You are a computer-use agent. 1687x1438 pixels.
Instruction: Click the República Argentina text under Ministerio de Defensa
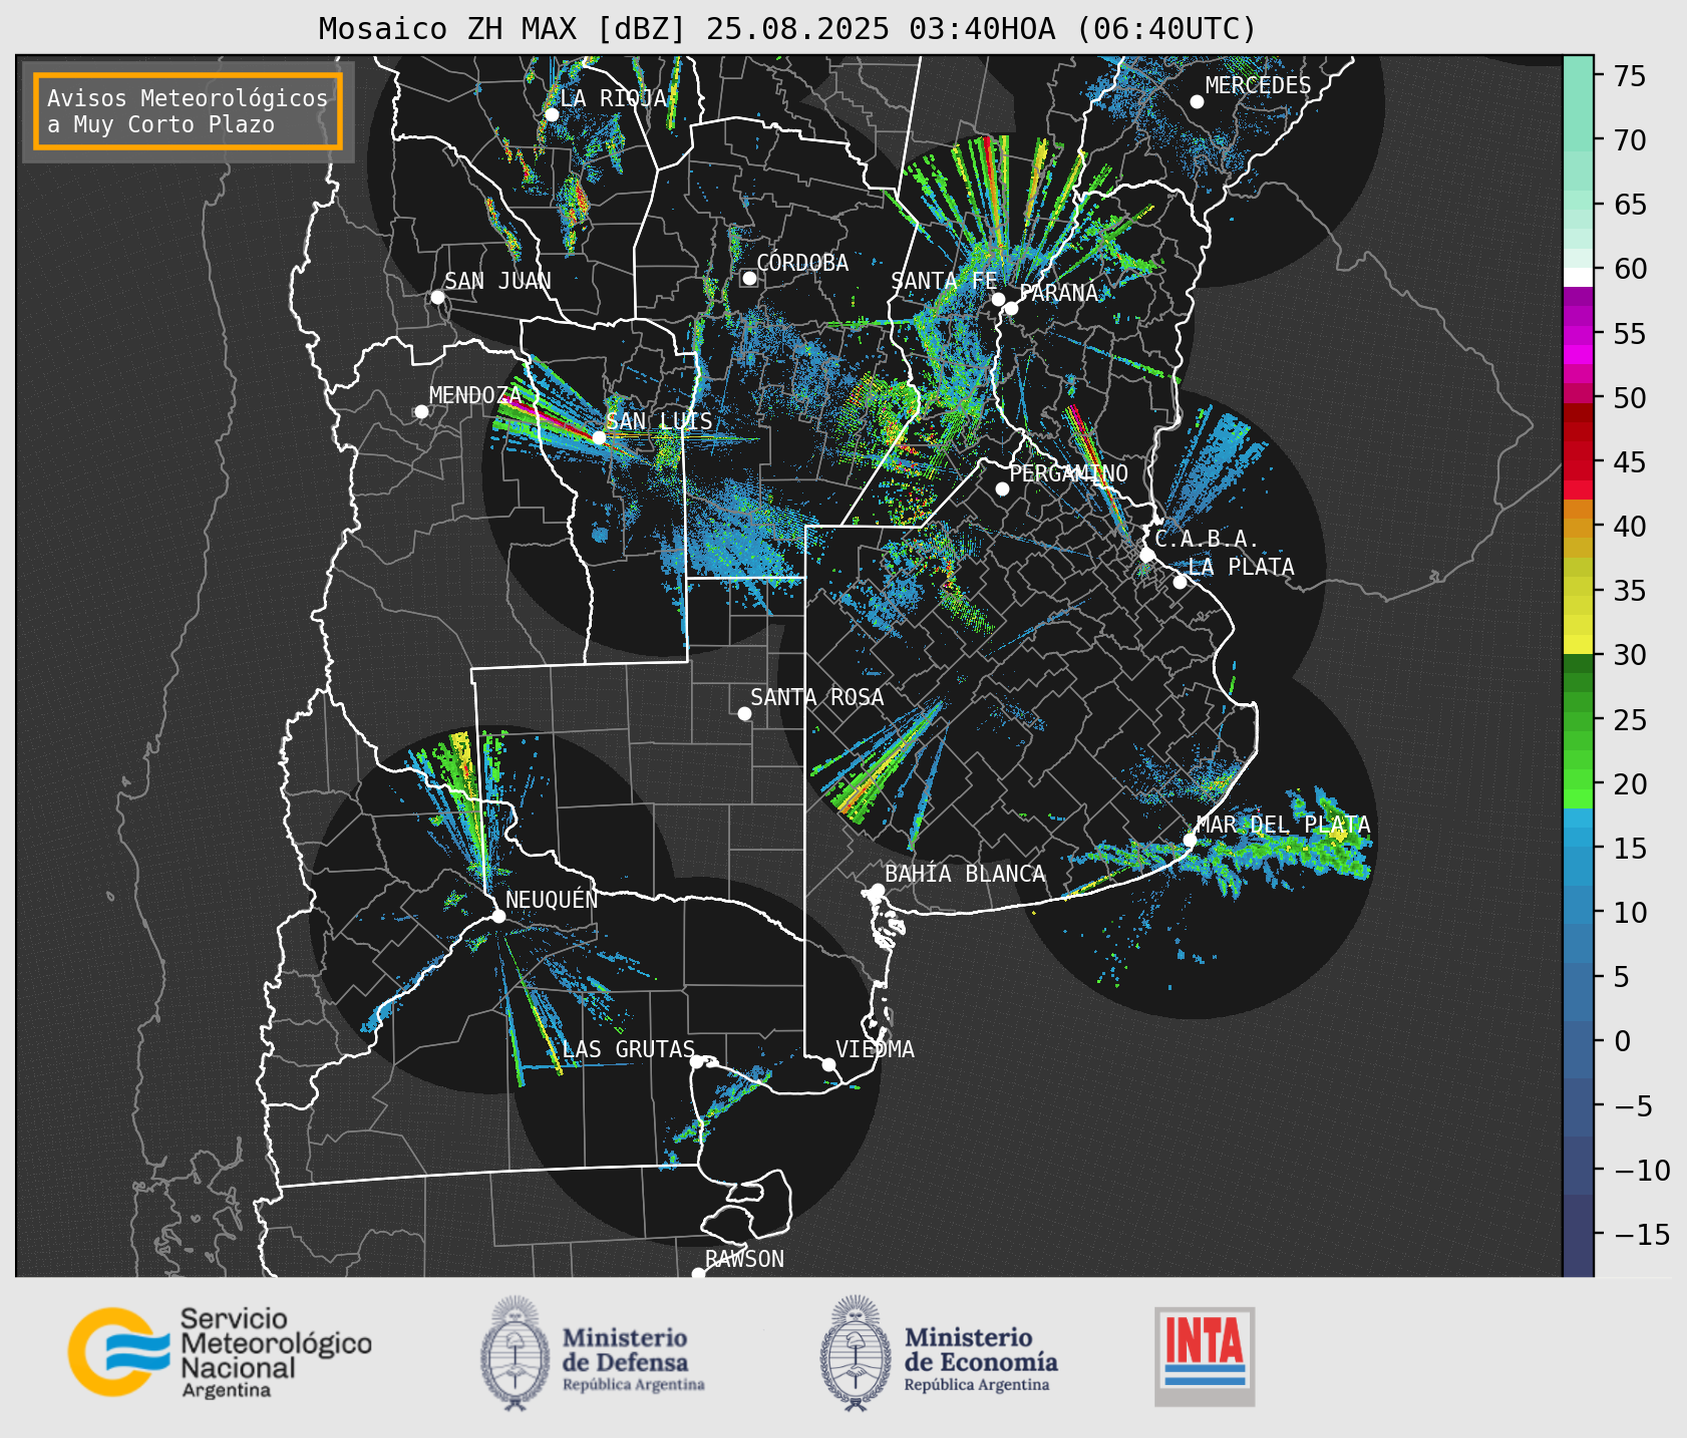[x=633, y=1385]
